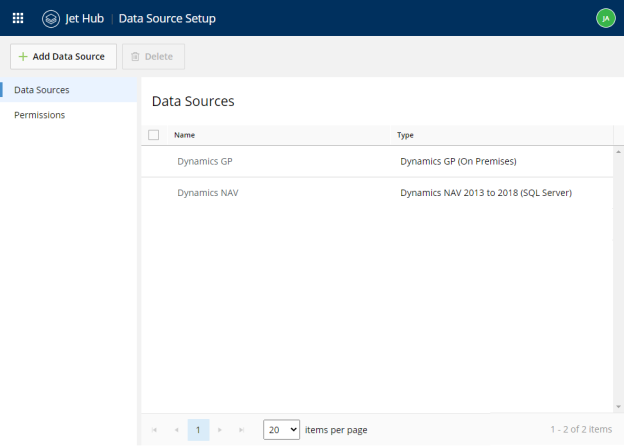Screen dimensions: 624x446
Task: Select page number 1 in the pager
Action: 198,430
